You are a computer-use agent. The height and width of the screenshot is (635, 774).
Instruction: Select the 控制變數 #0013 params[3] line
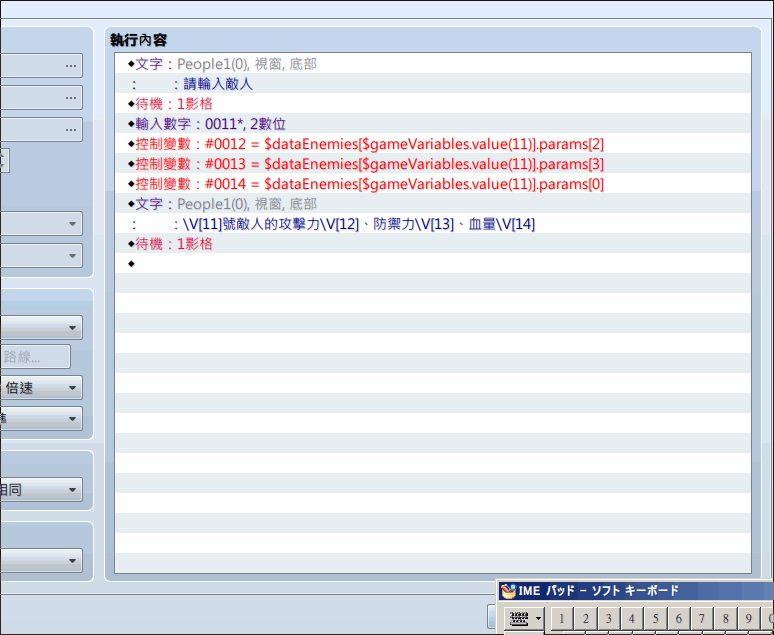[433, 164]
